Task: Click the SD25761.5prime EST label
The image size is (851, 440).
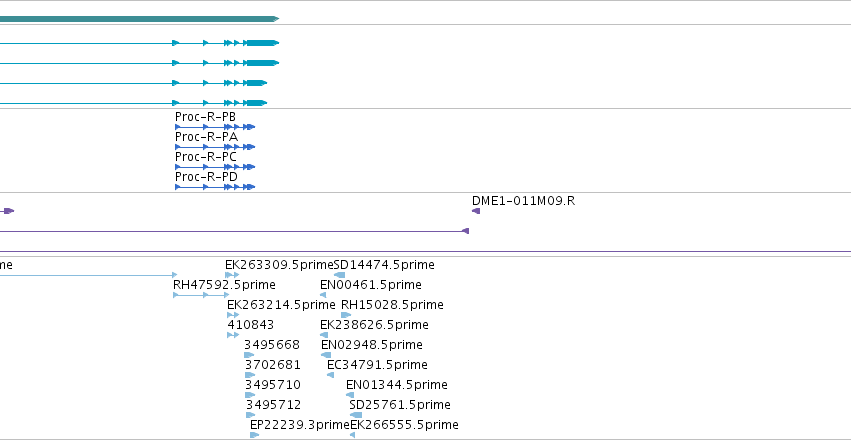Action: (400, 405)
